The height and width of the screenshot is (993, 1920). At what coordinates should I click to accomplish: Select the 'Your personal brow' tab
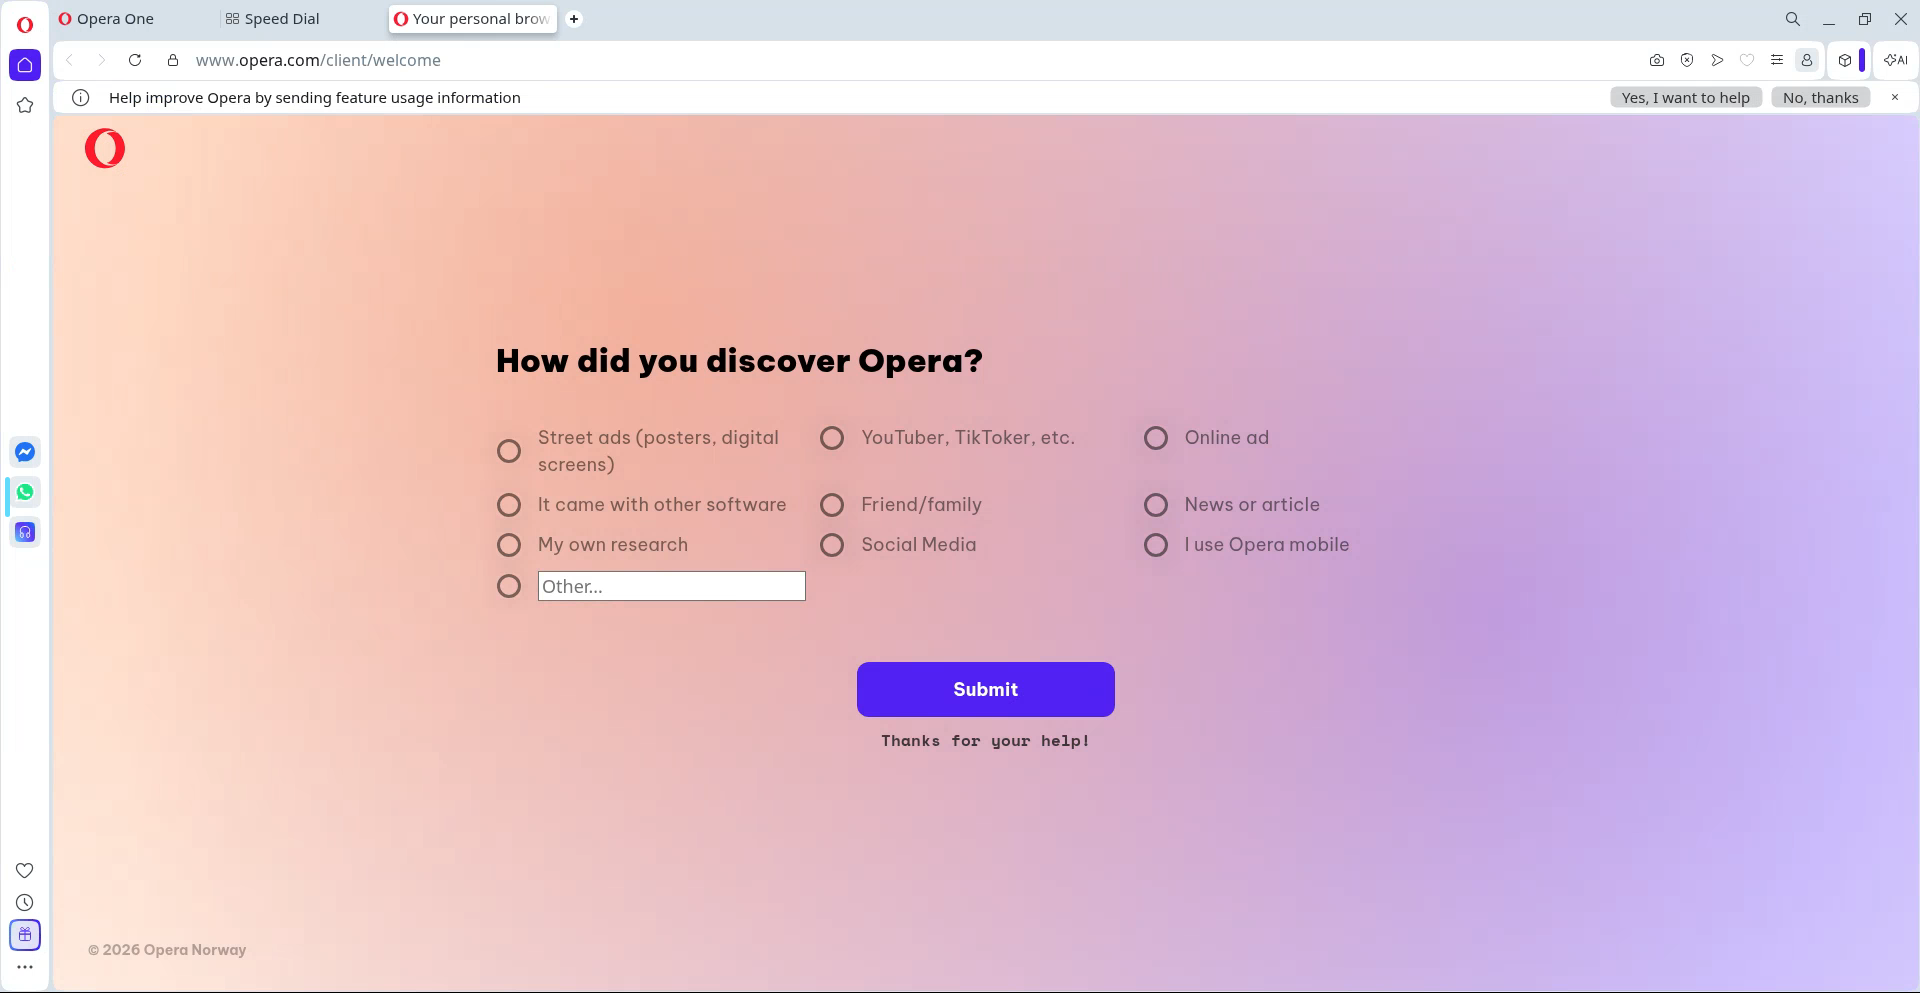pyautogui.click(x=472, y=19)
